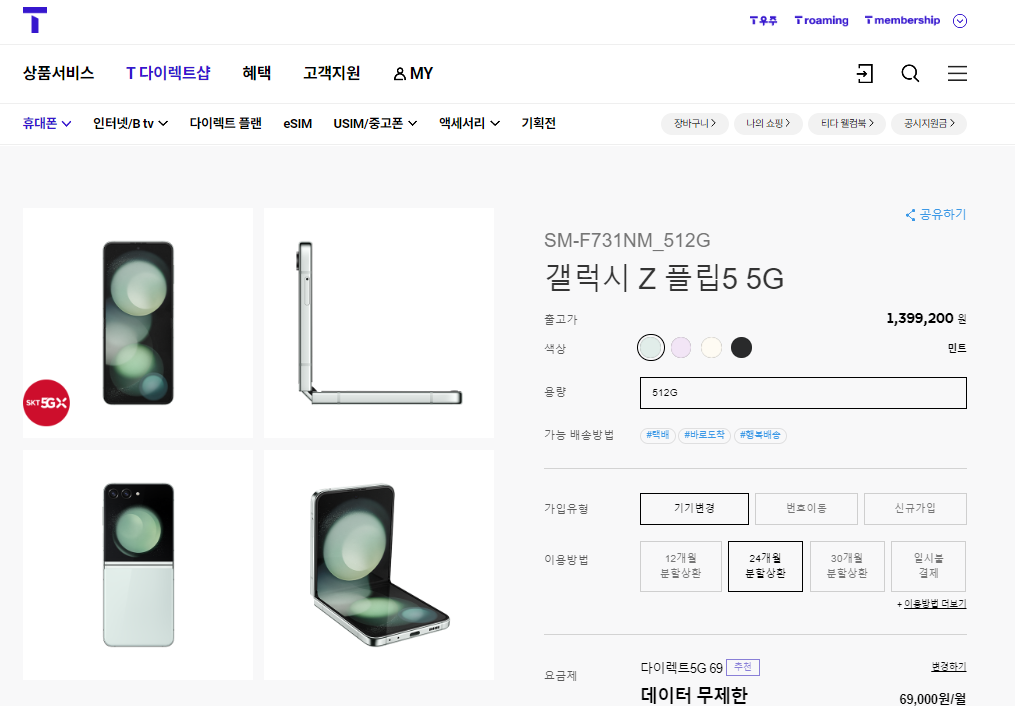Click the #택배 delivery tag
Image resolution: width=1015 pixels, height=706 pixels.
pyautogui.click(x=658, y=436)
